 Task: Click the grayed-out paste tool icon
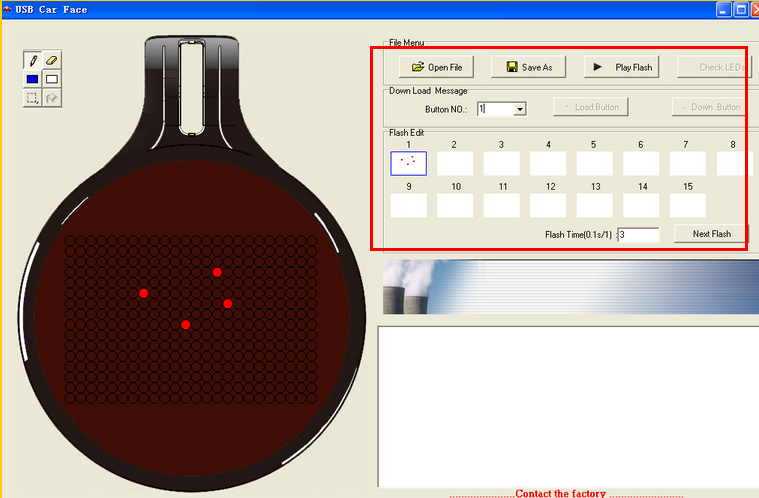pyautogui.click(x=52, y=98)
